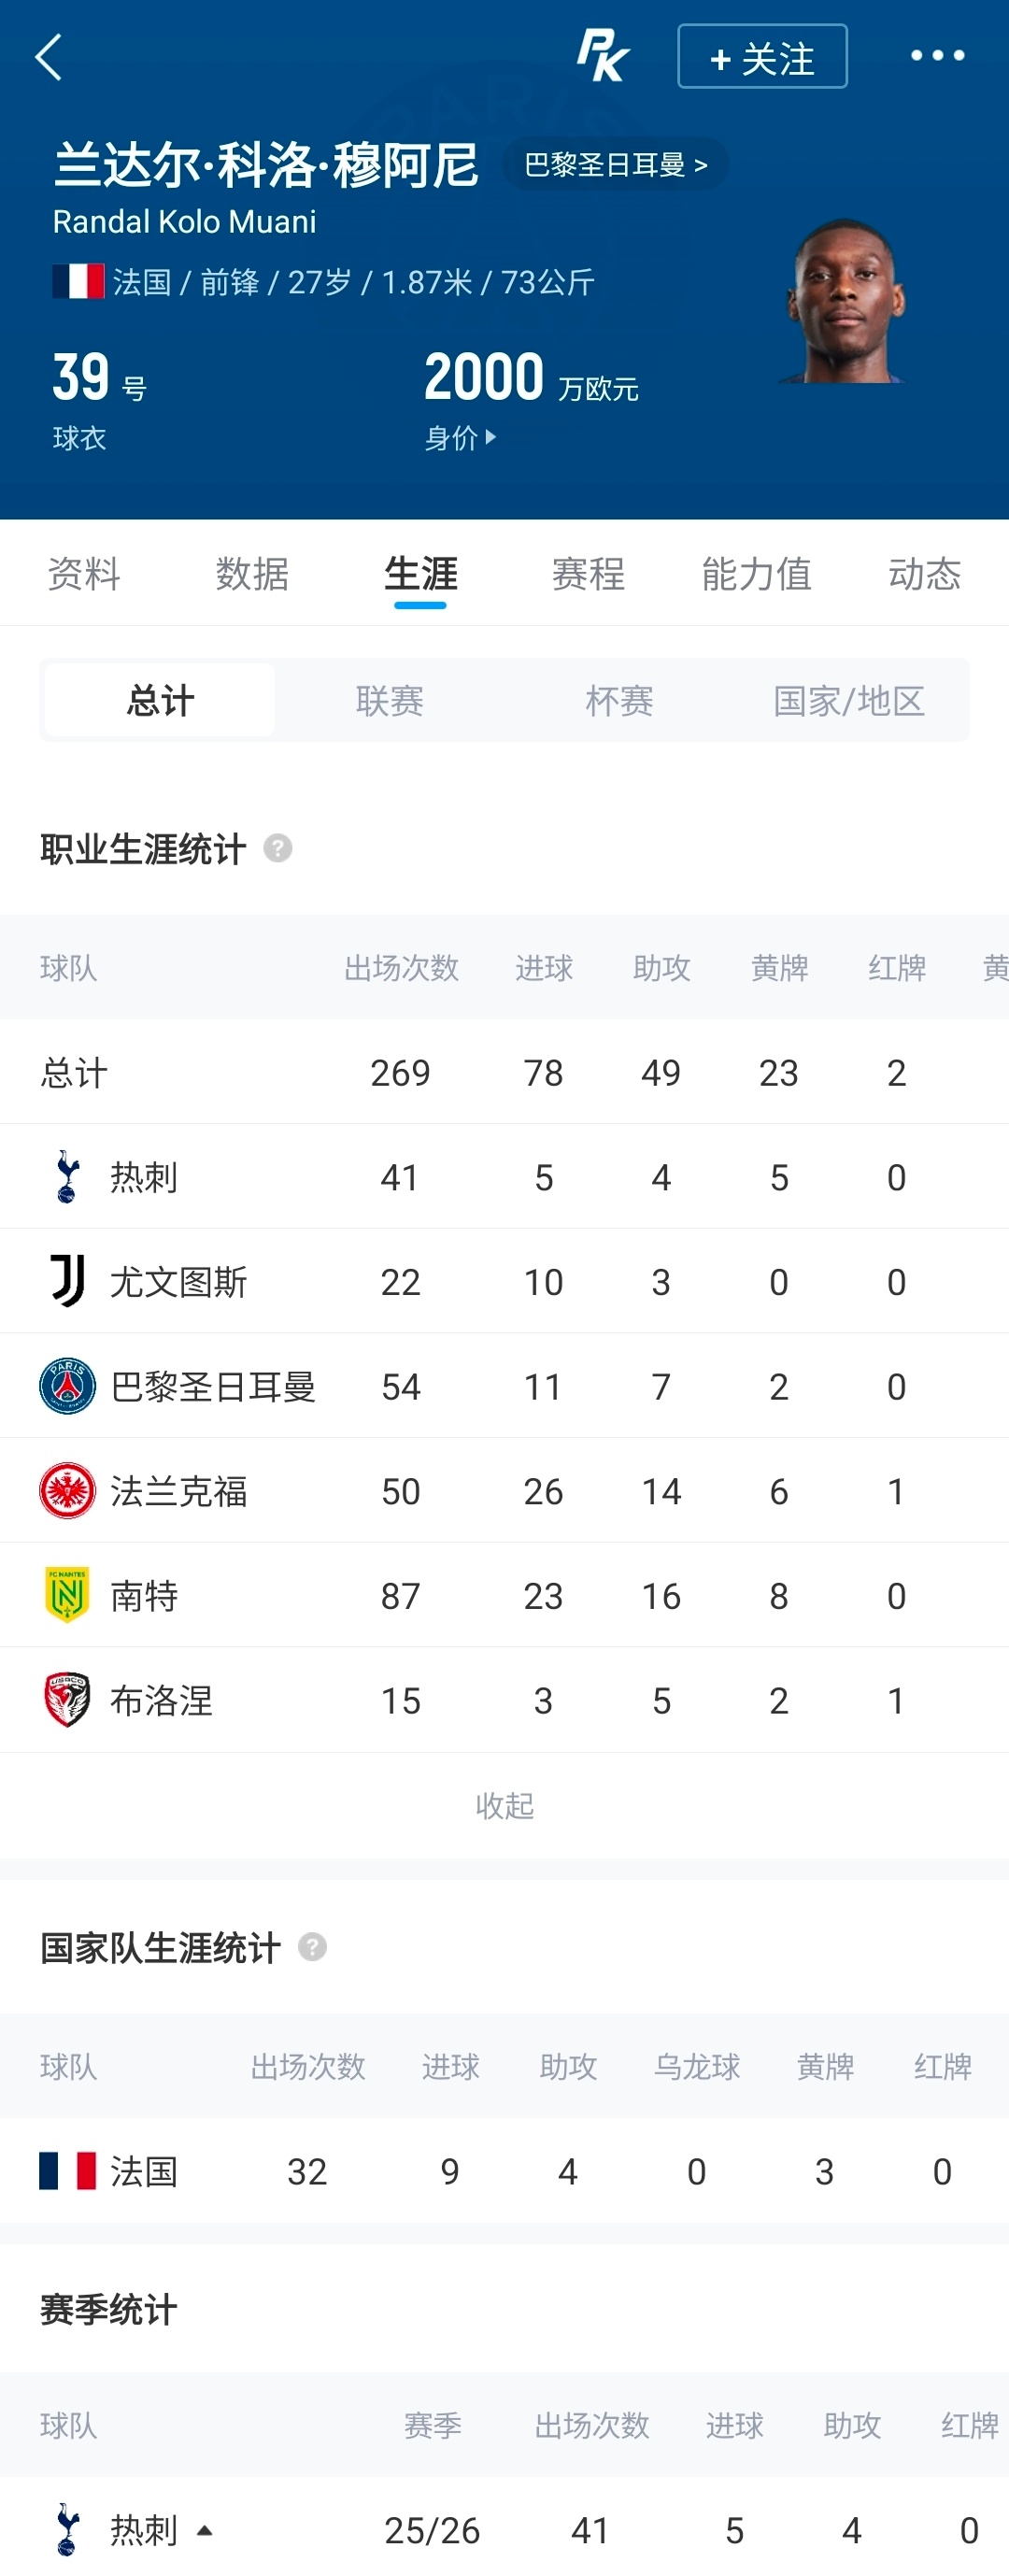Switch to the 能力值 tab

click(756, 573)
